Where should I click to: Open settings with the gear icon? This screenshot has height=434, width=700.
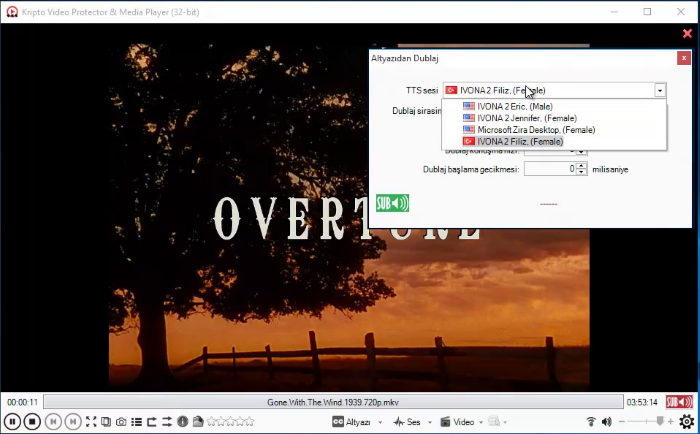686,422
